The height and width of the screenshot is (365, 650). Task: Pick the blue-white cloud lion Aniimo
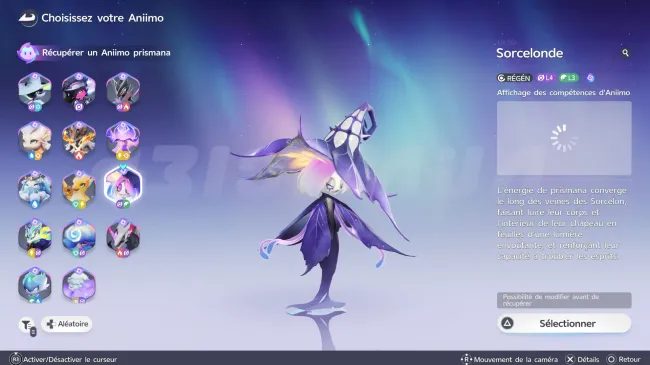point(35,189)
